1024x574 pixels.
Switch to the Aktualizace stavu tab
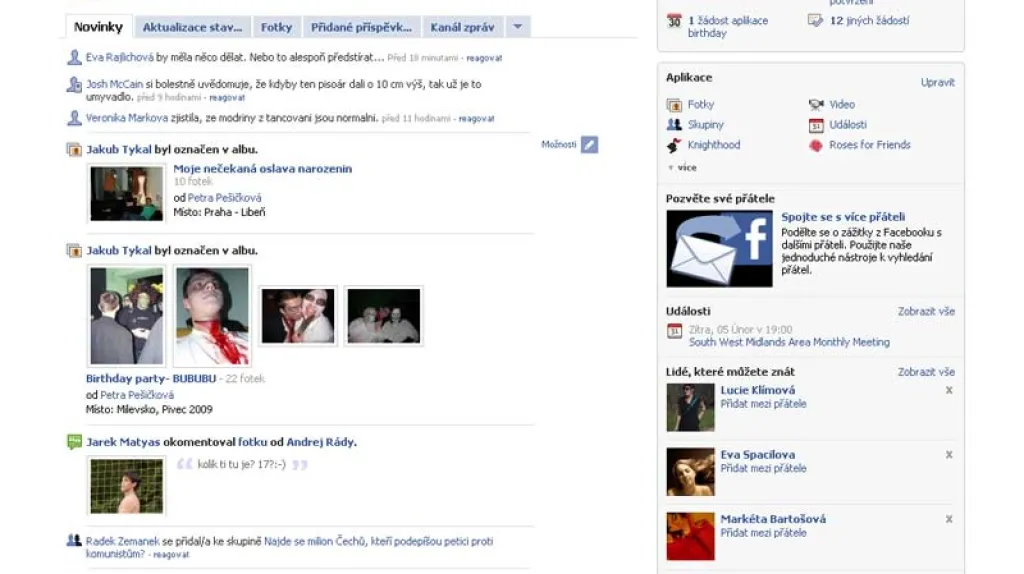(192, 27)
